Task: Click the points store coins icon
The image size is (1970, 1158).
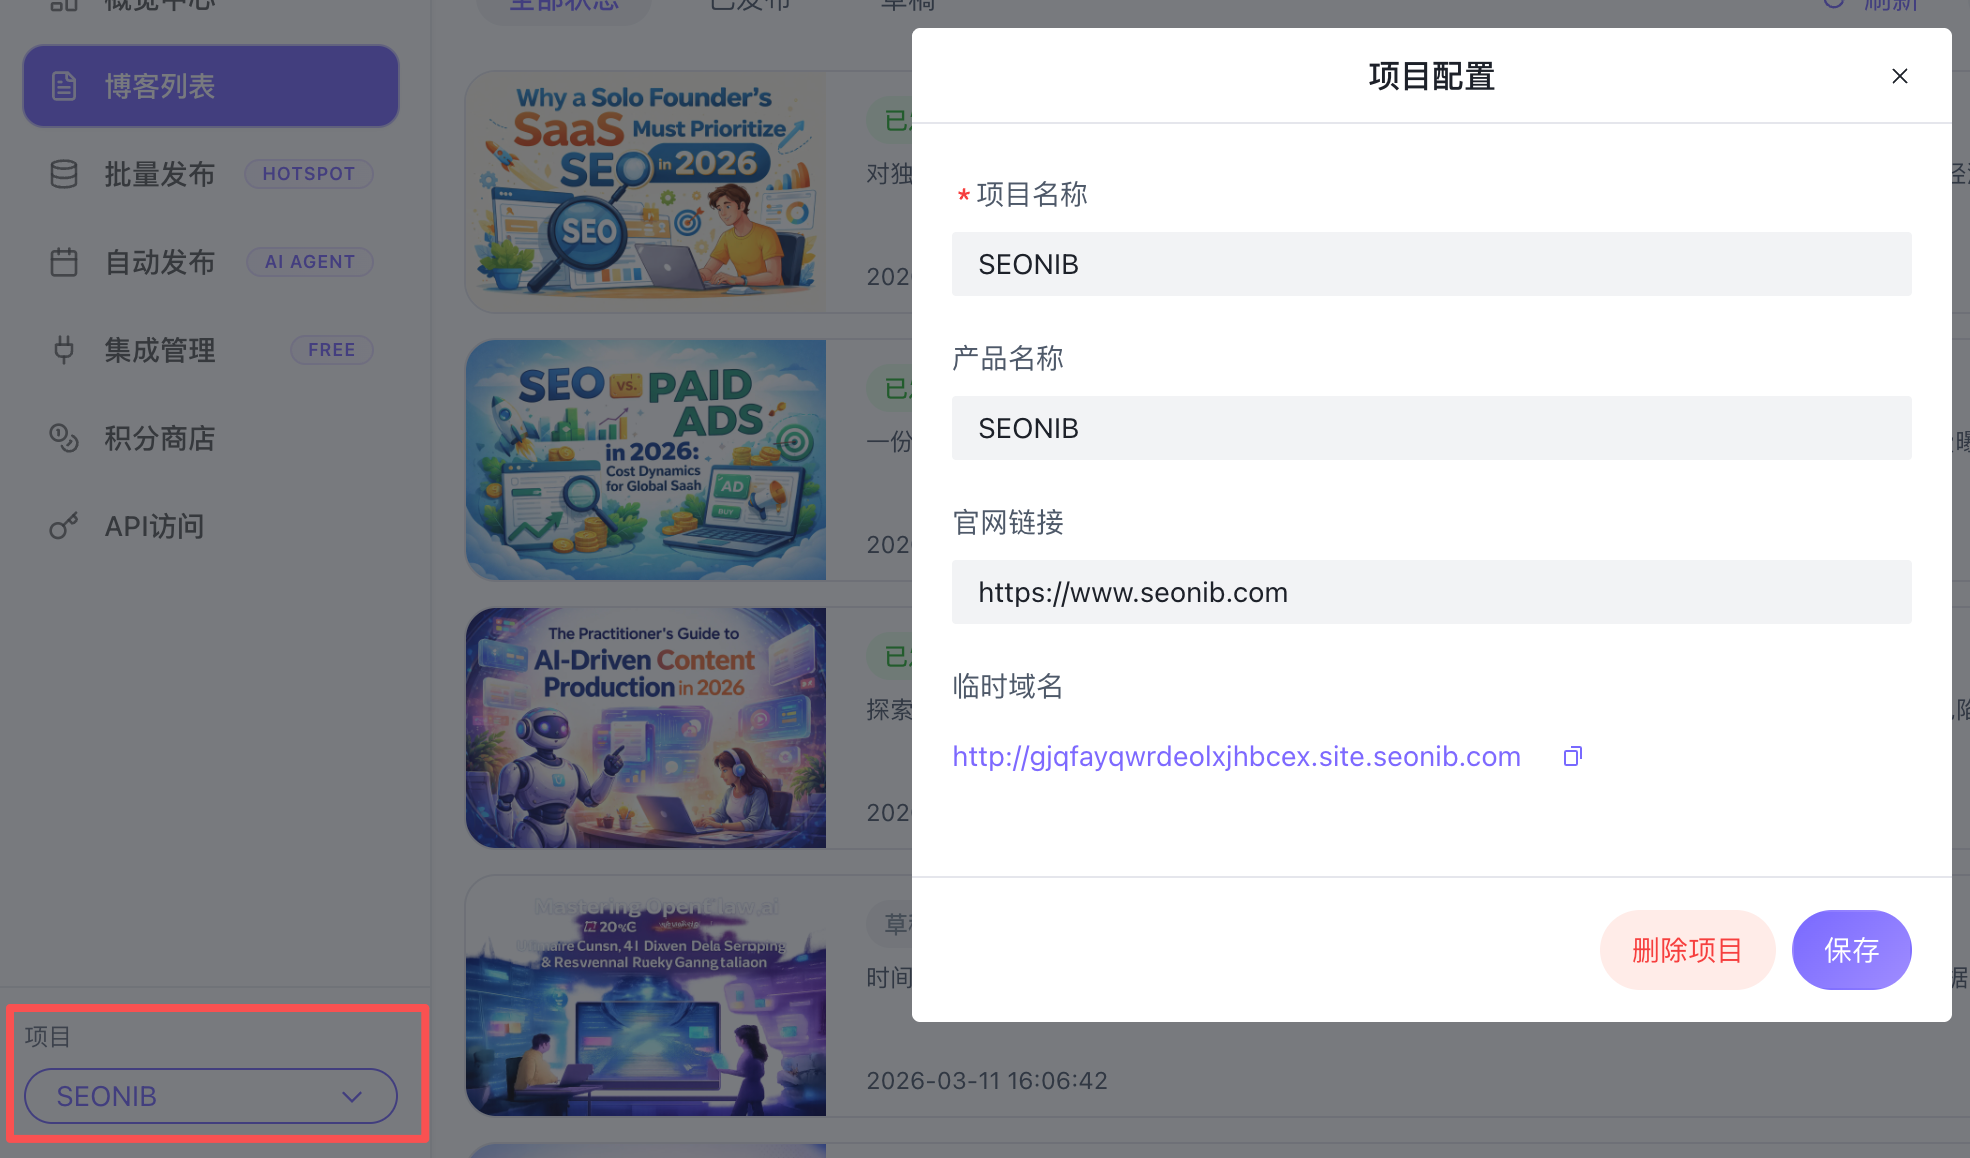Action: click(64, 438)
